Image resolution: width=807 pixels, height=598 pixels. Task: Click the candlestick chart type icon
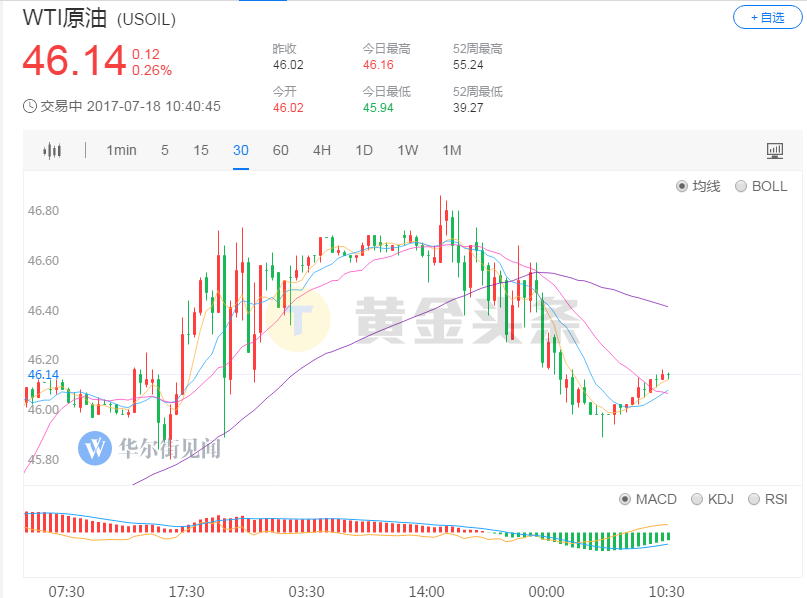pos(51,151)
